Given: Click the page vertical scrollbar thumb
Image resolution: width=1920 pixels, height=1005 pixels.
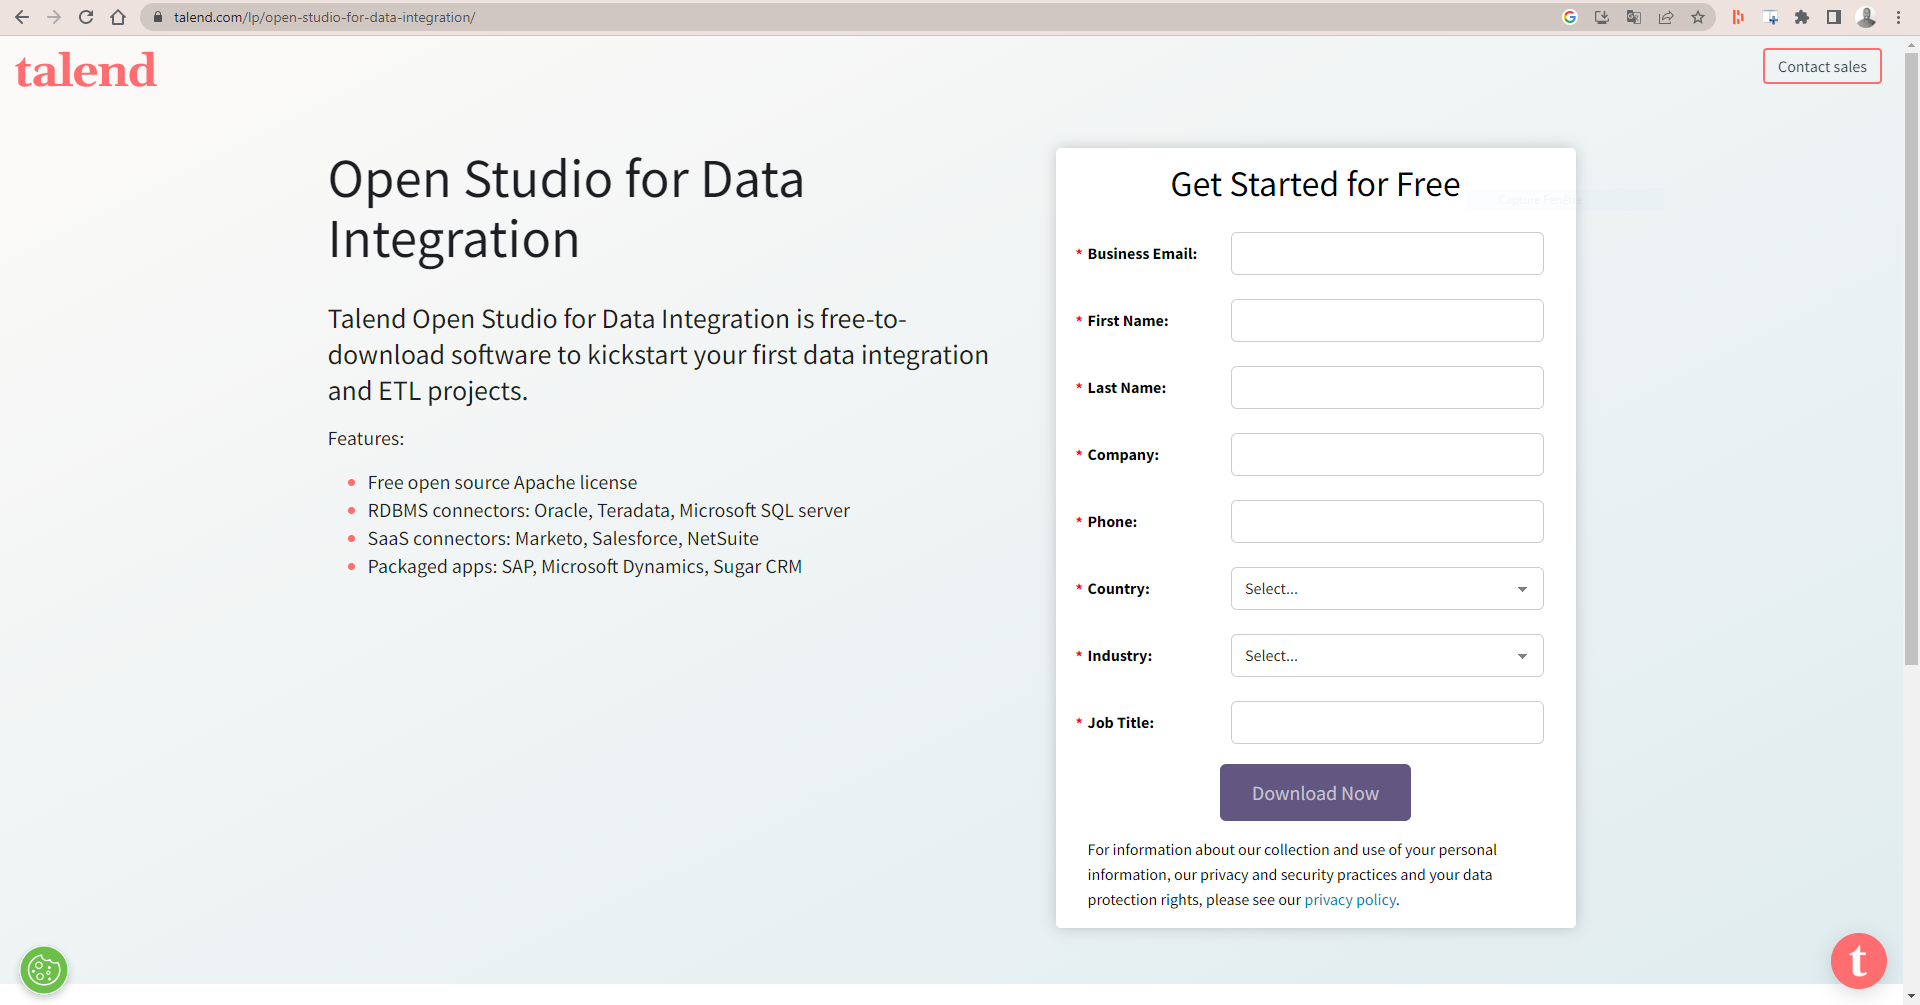Looking at the screenshot, I should (1911, 358).
